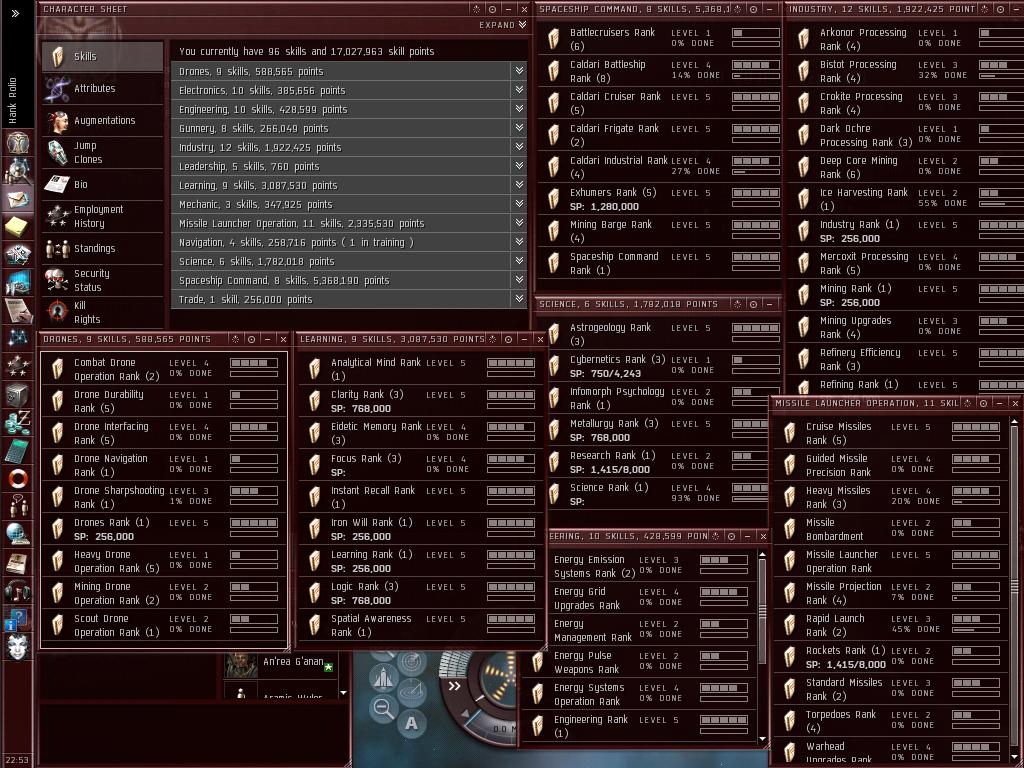Open the Standings section

[x=103, y=248]
